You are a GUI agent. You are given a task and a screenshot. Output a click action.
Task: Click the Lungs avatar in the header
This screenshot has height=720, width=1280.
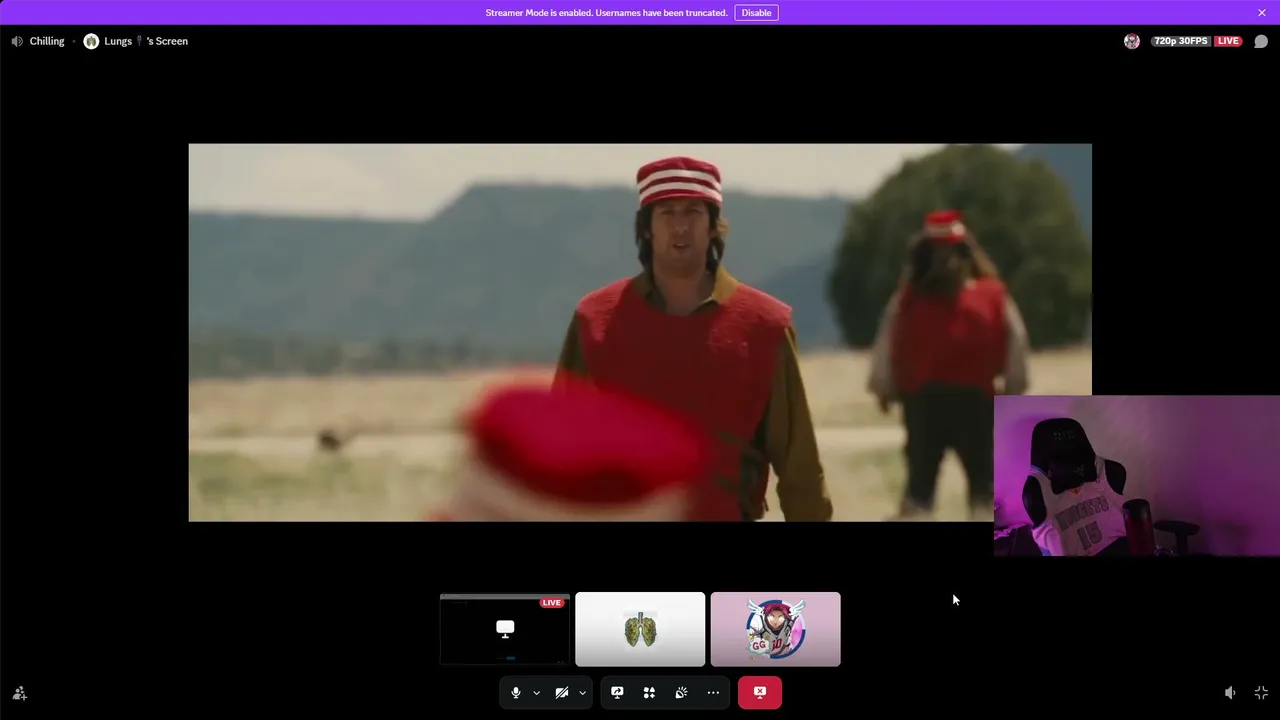point(91,41)
